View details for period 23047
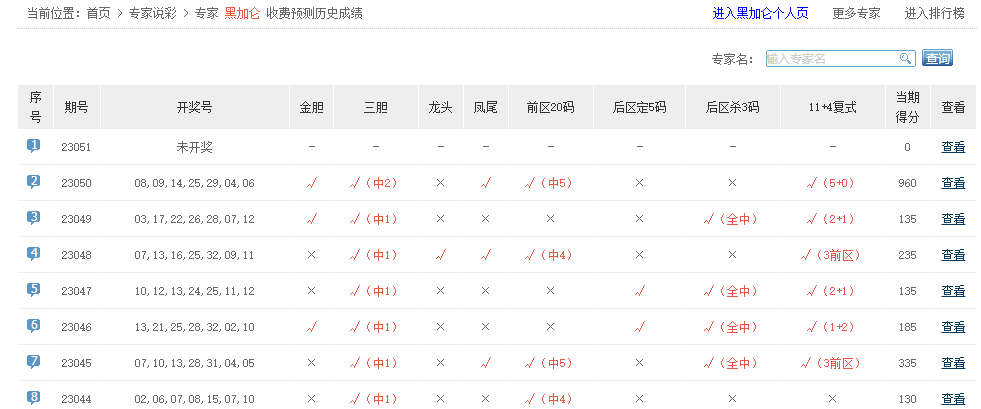This screenshot has height=409, width=981. [x=953, y=291]
